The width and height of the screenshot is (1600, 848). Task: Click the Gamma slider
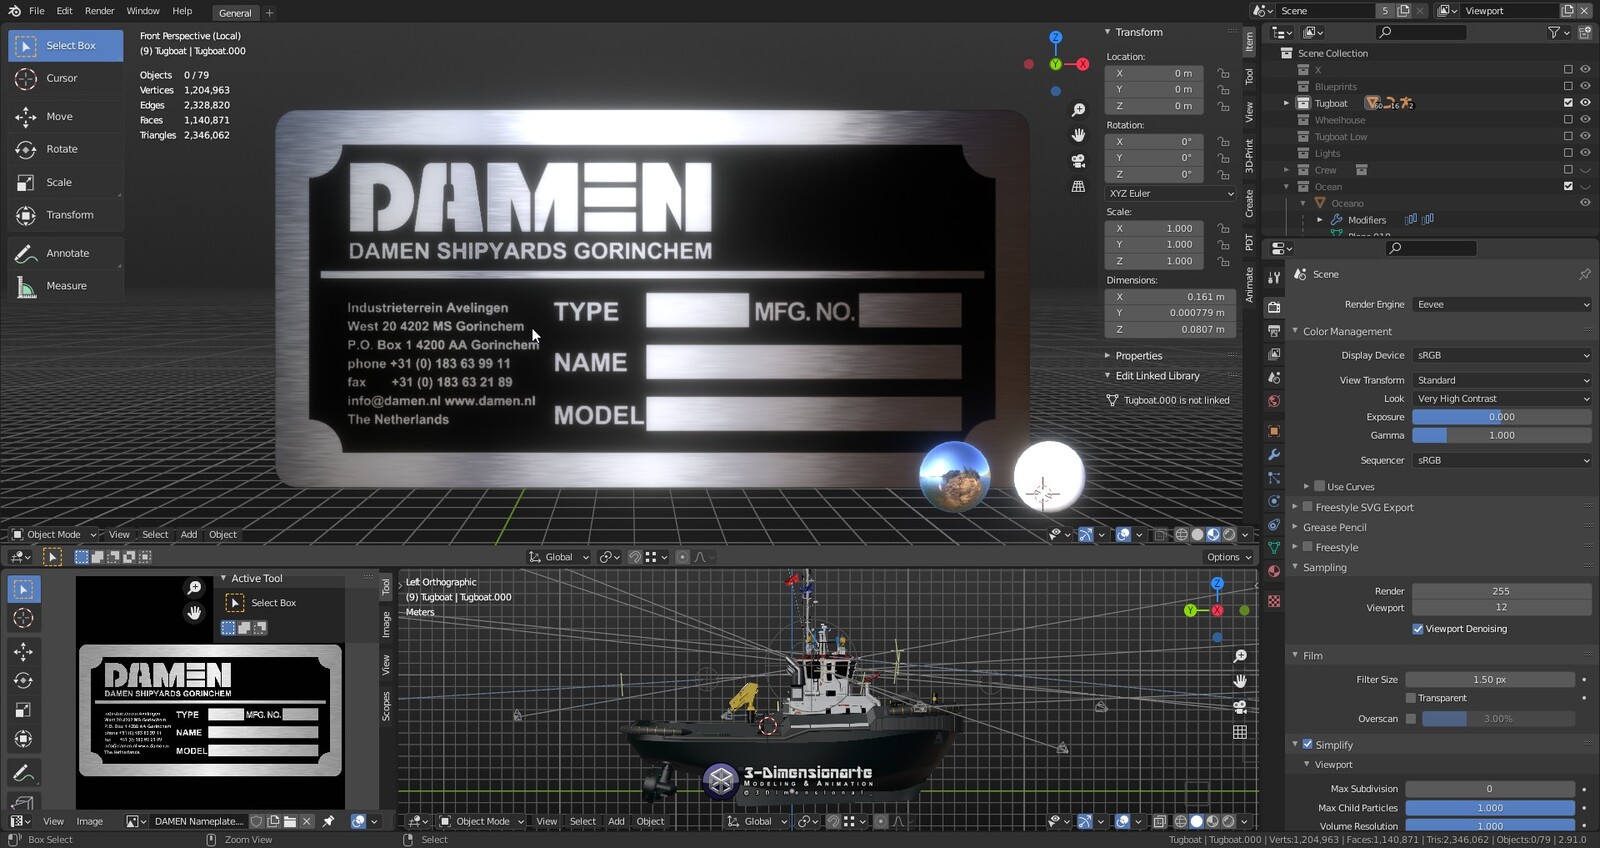[x=1502, y=435]
